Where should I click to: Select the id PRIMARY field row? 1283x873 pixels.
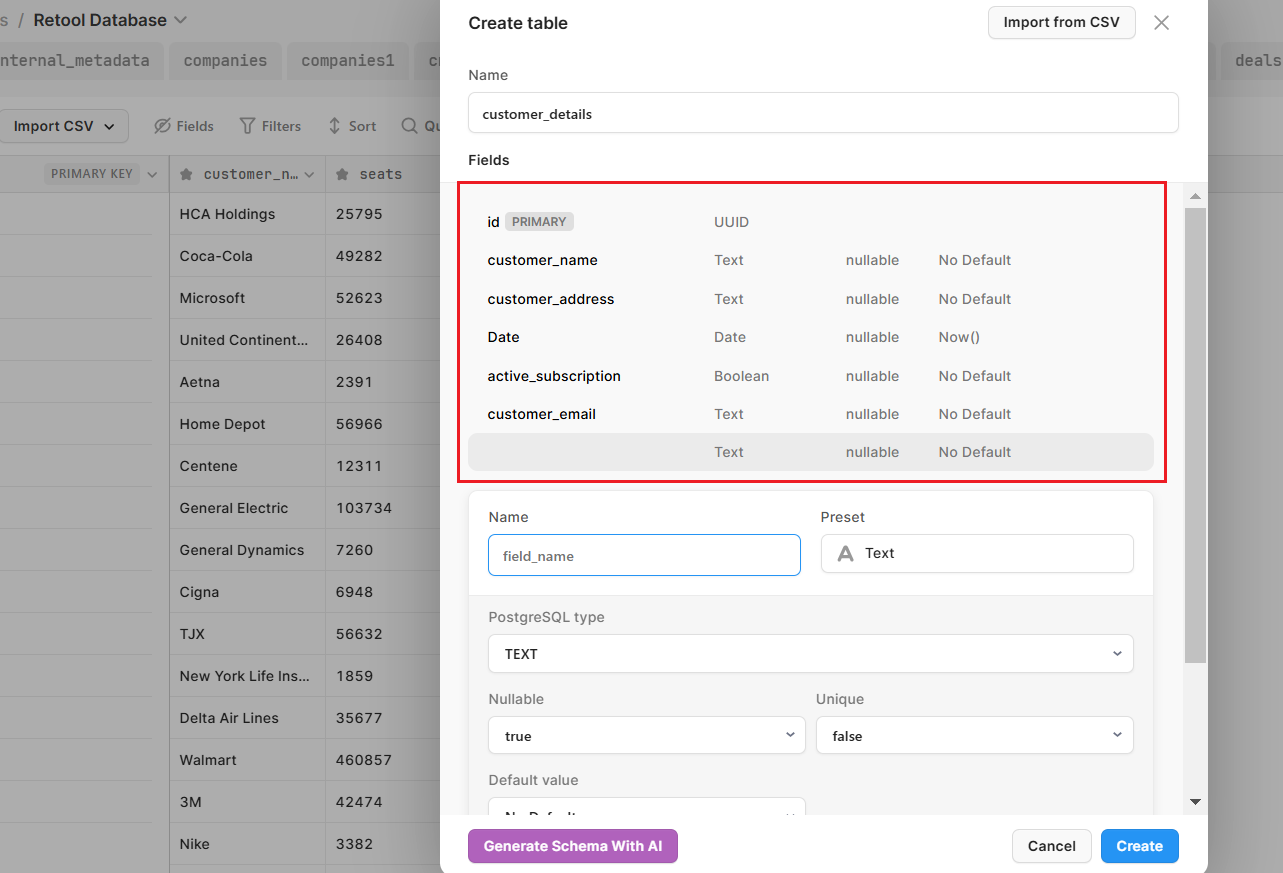(x=810, y=222)
